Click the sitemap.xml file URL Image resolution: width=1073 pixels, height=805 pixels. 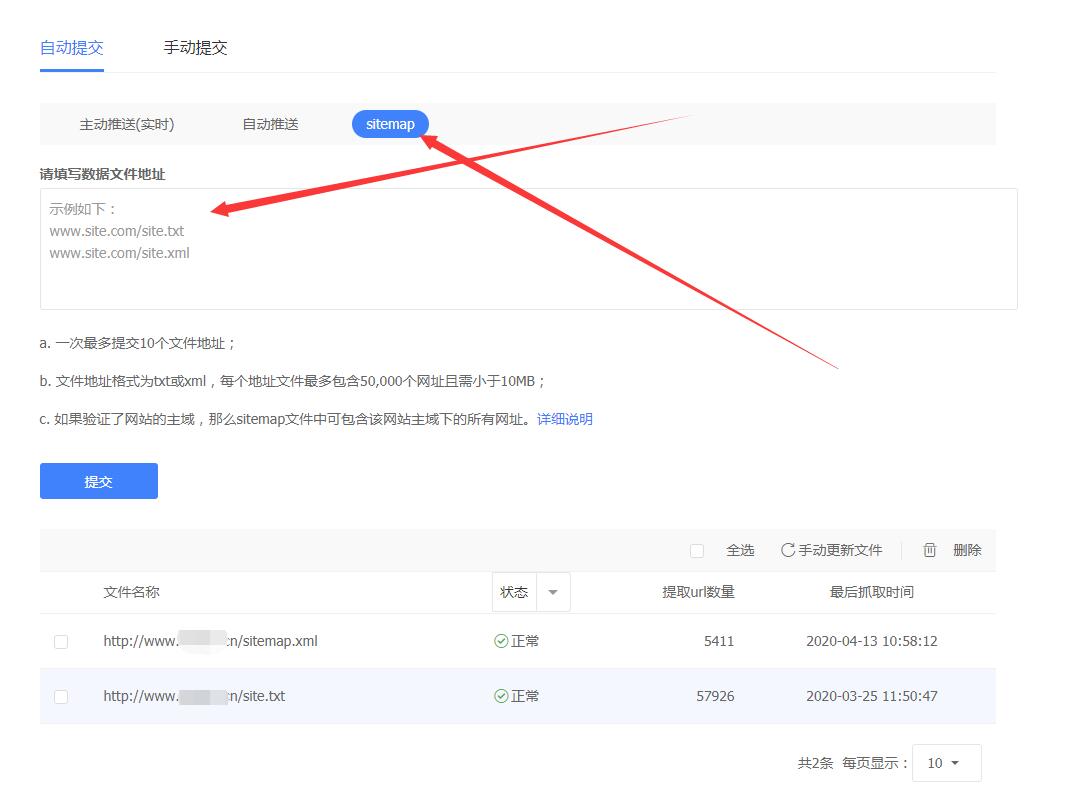tap(210, 641)
